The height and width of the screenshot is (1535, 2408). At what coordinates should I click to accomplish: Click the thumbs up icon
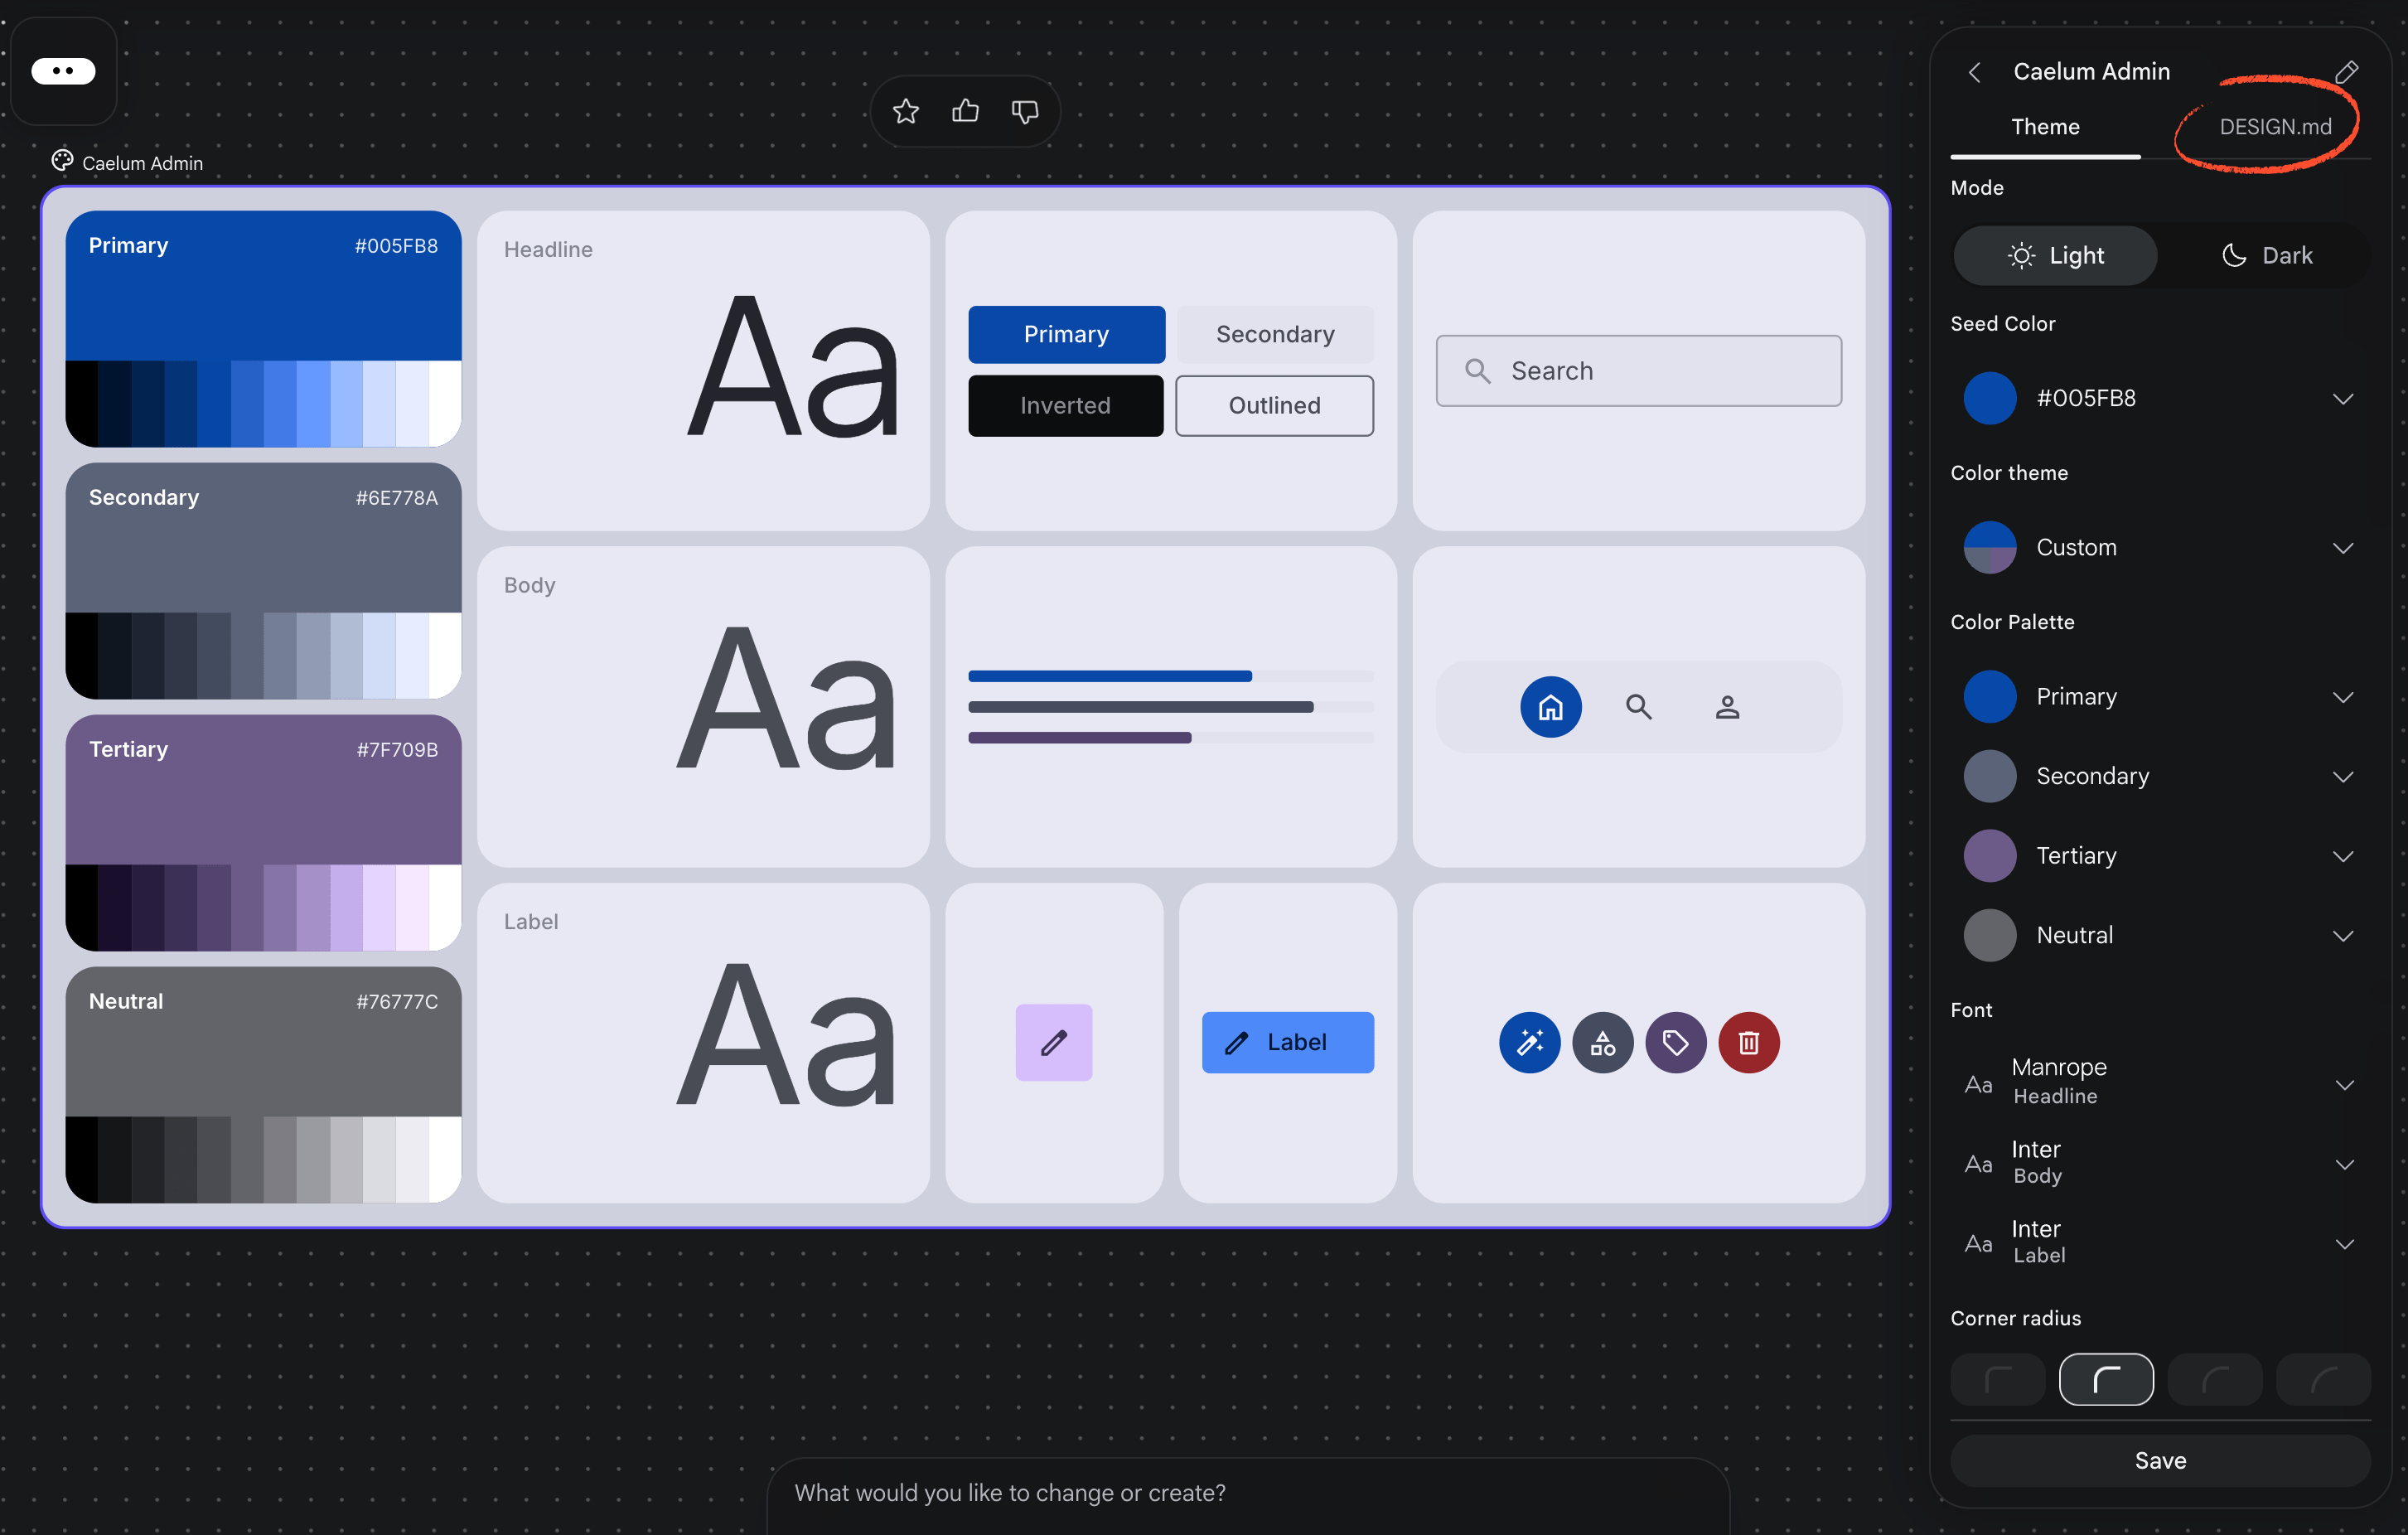point(965,111)
